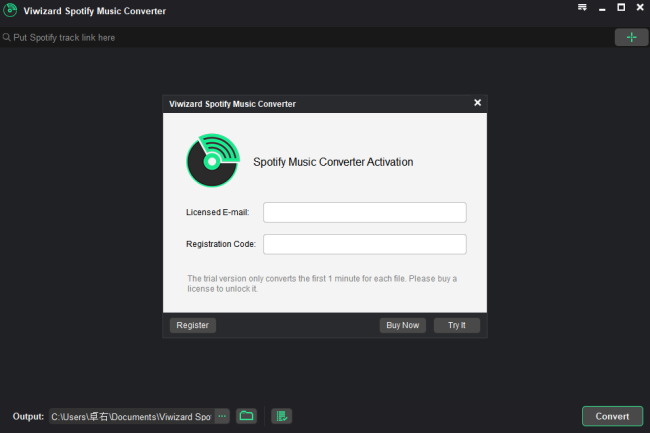Click the green plus add-track button
This screenshot has height=433, width=650.
631,37
